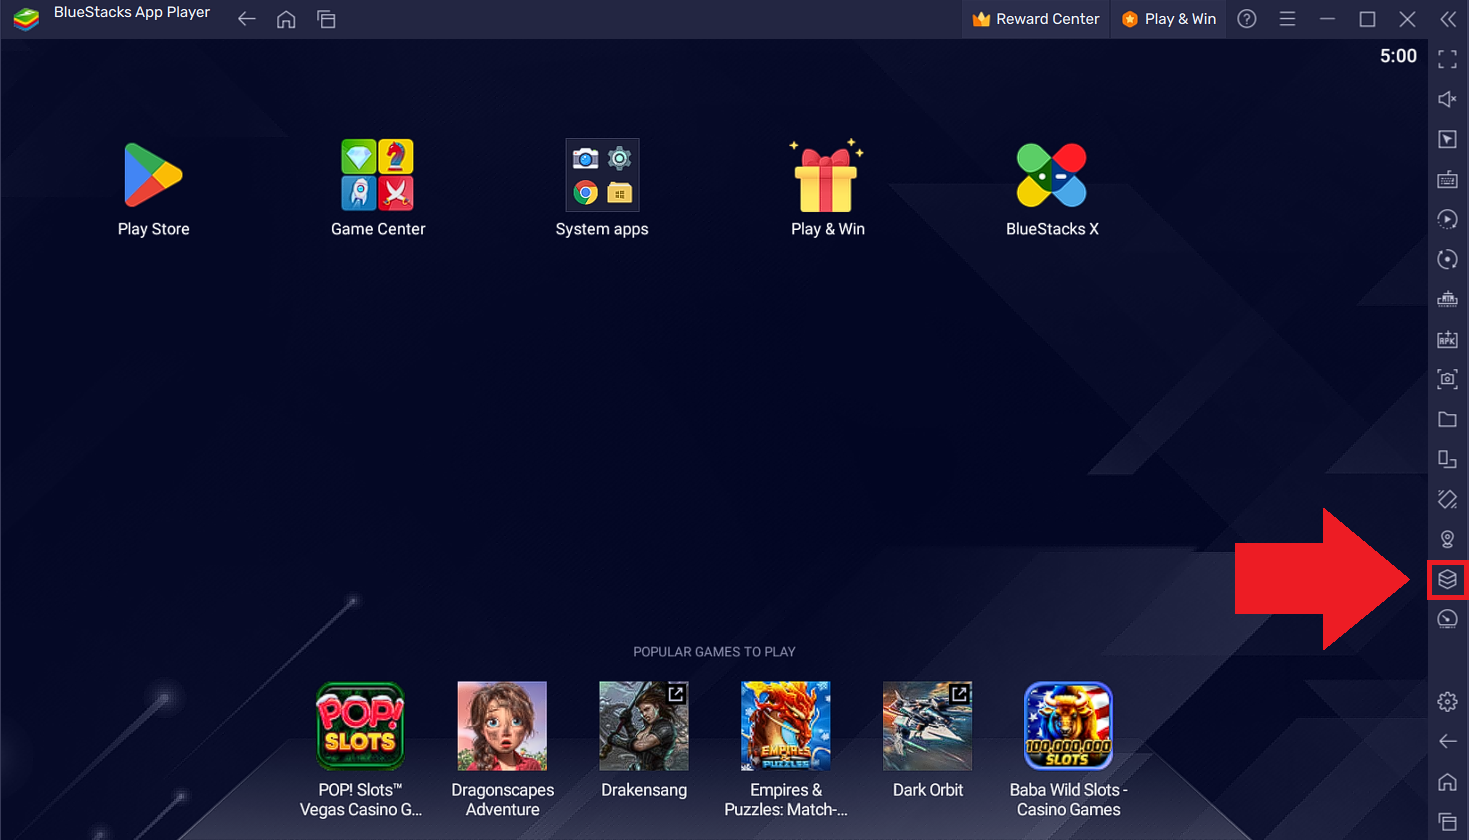Open Reward Center
Screen dimensions: 1469x840
(1036, 19)
